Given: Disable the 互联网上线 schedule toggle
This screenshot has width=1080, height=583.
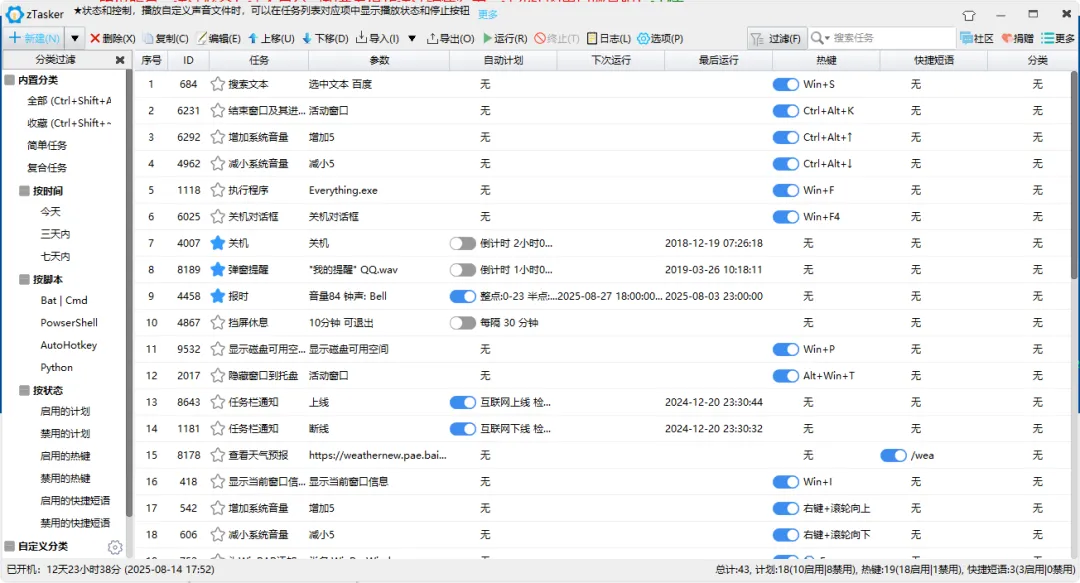Looking at the screenshot, I should tap(462, 402).
